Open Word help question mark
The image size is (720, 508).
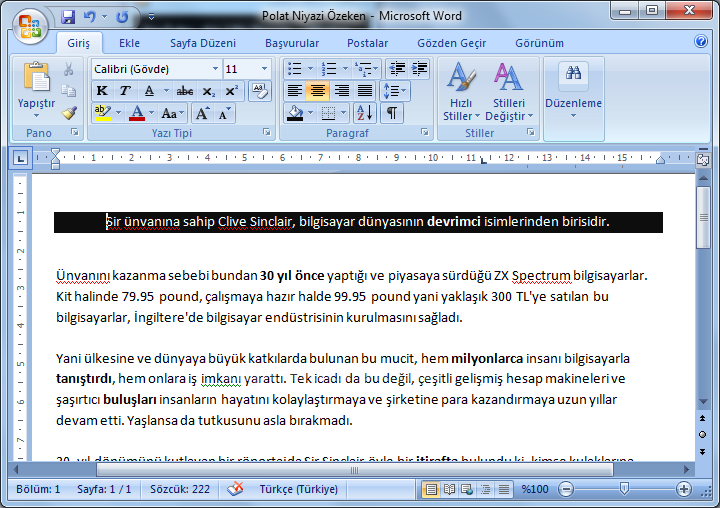click(701, 41)
